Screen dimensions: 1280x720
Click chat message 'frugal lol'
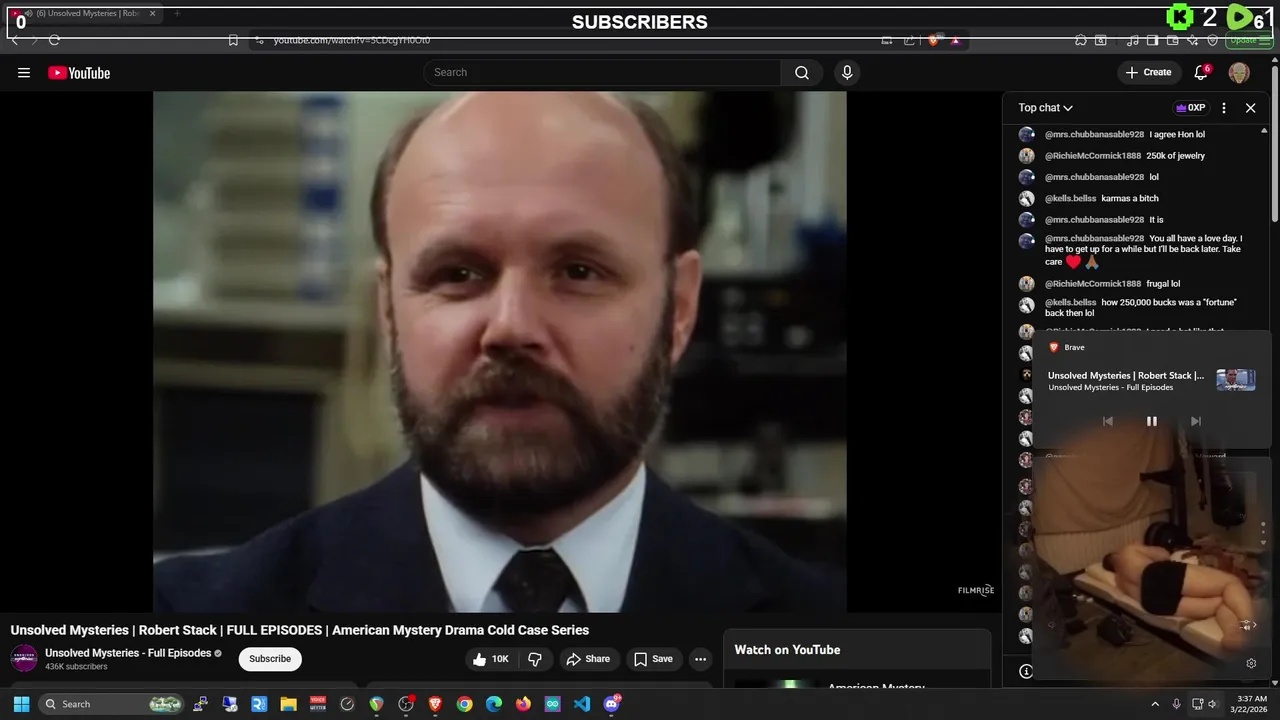1163,284
